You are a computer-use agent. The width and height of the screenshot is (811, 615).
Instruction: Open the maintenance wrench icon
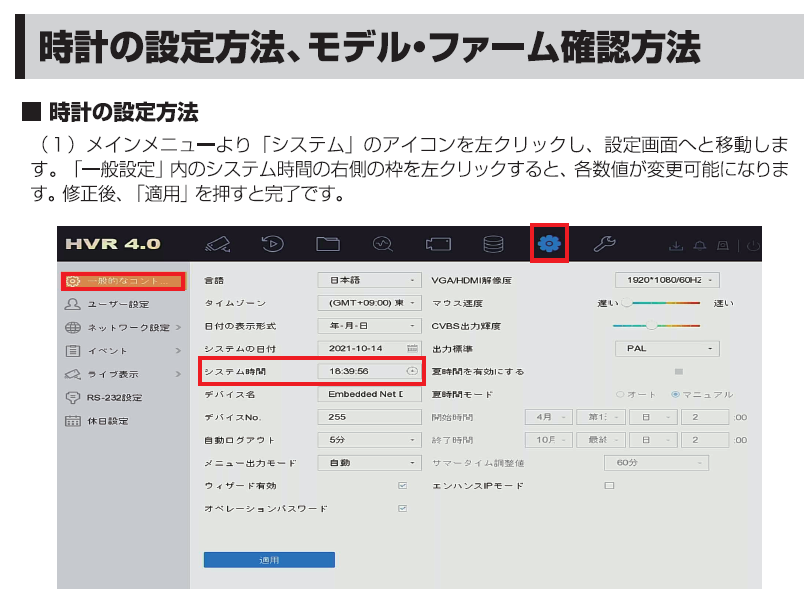tap(605, 244)
